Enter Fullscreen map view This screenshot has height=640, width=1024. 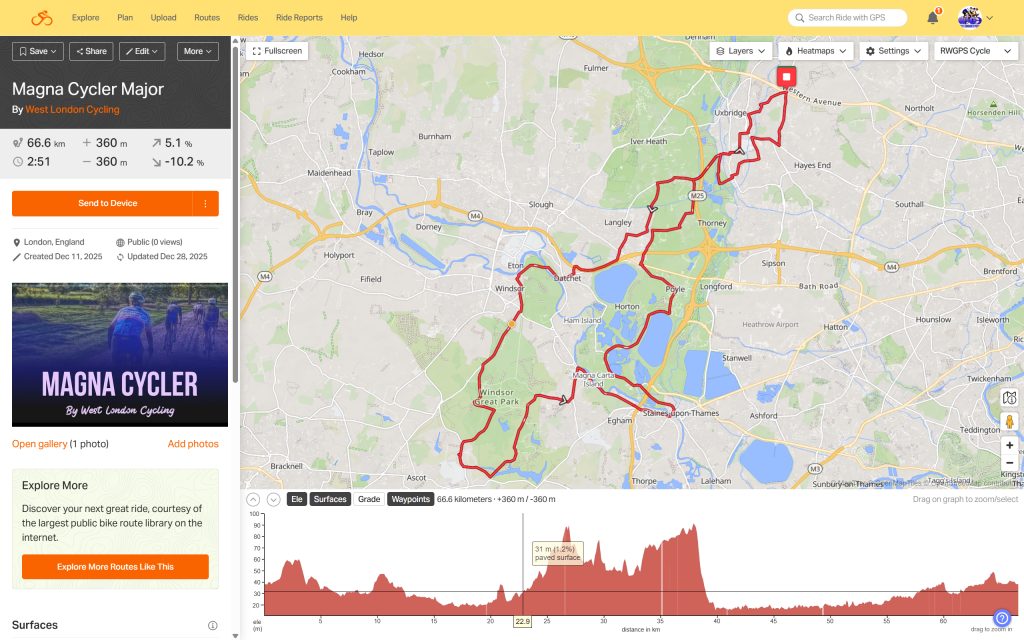point(278,50)
